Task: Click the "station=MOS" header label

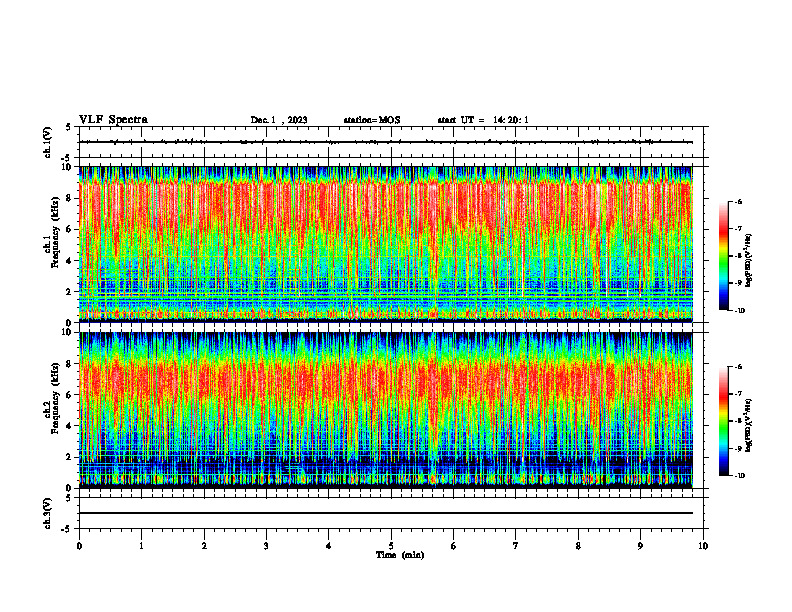Action: (372, 120)
